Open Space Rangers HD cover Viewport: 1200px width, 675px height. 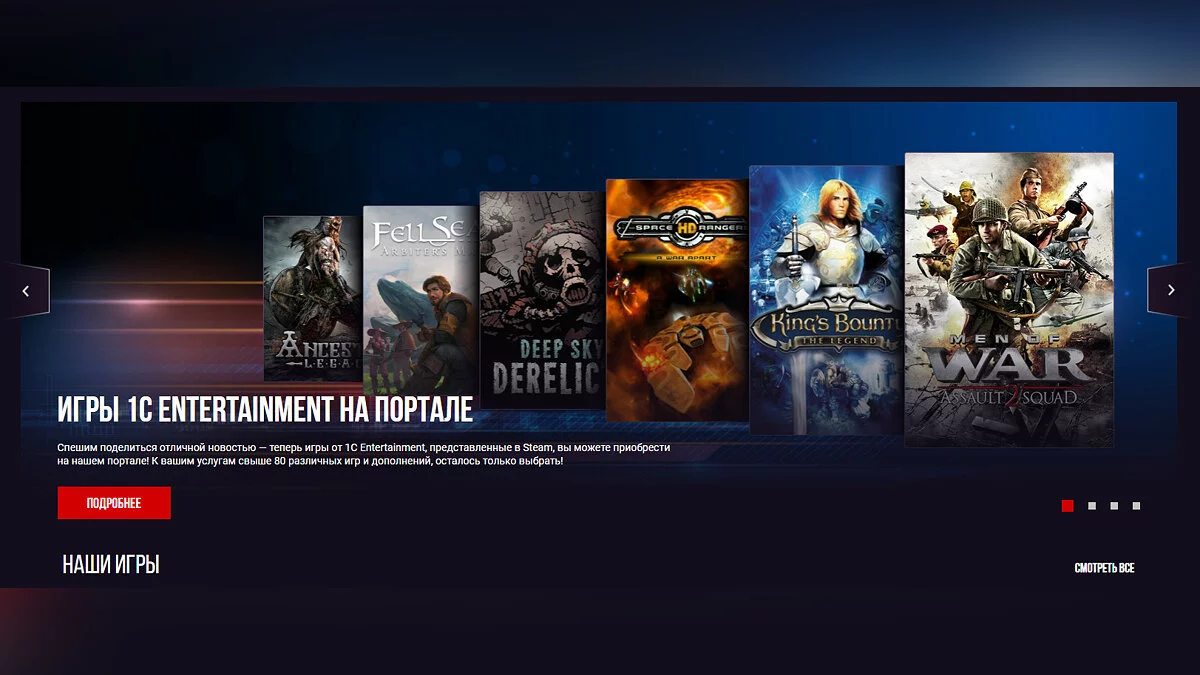pos(677,300)
